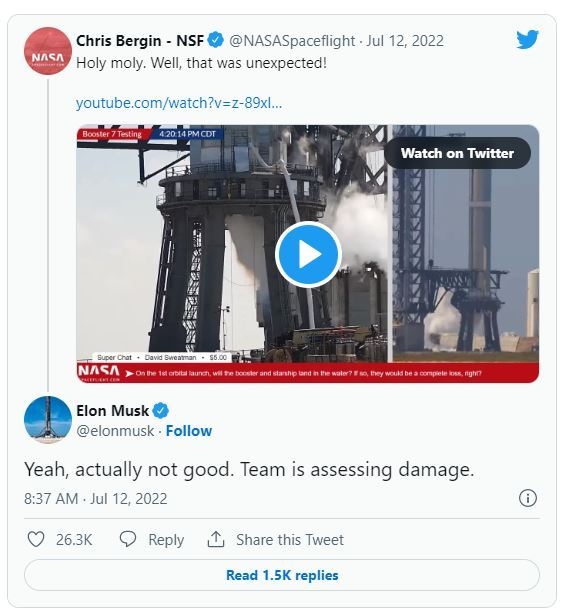Open the NASASpaceflight profile avatar

click(x=48, y=51)
